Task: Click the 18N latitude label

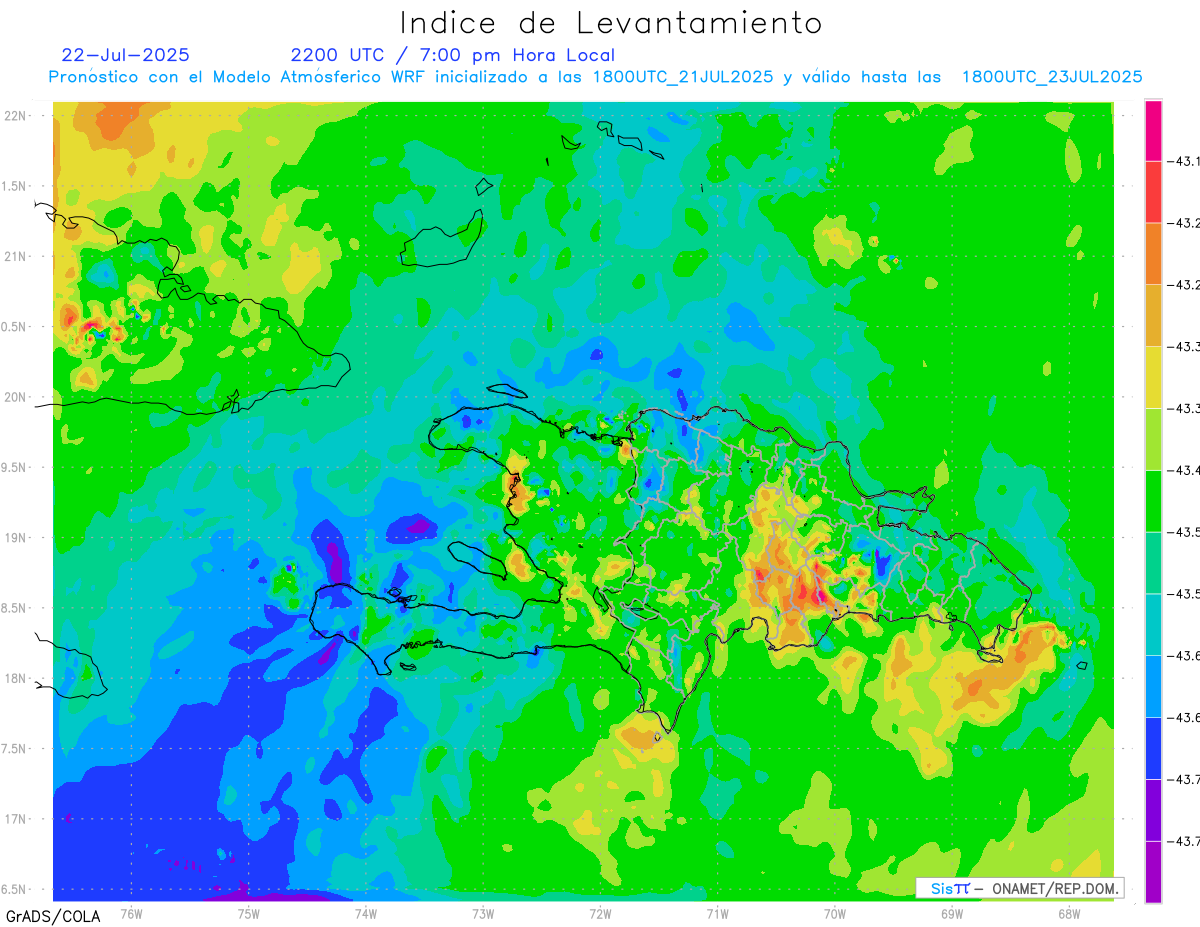Action: pyautogui.click(x=15, y=679)
